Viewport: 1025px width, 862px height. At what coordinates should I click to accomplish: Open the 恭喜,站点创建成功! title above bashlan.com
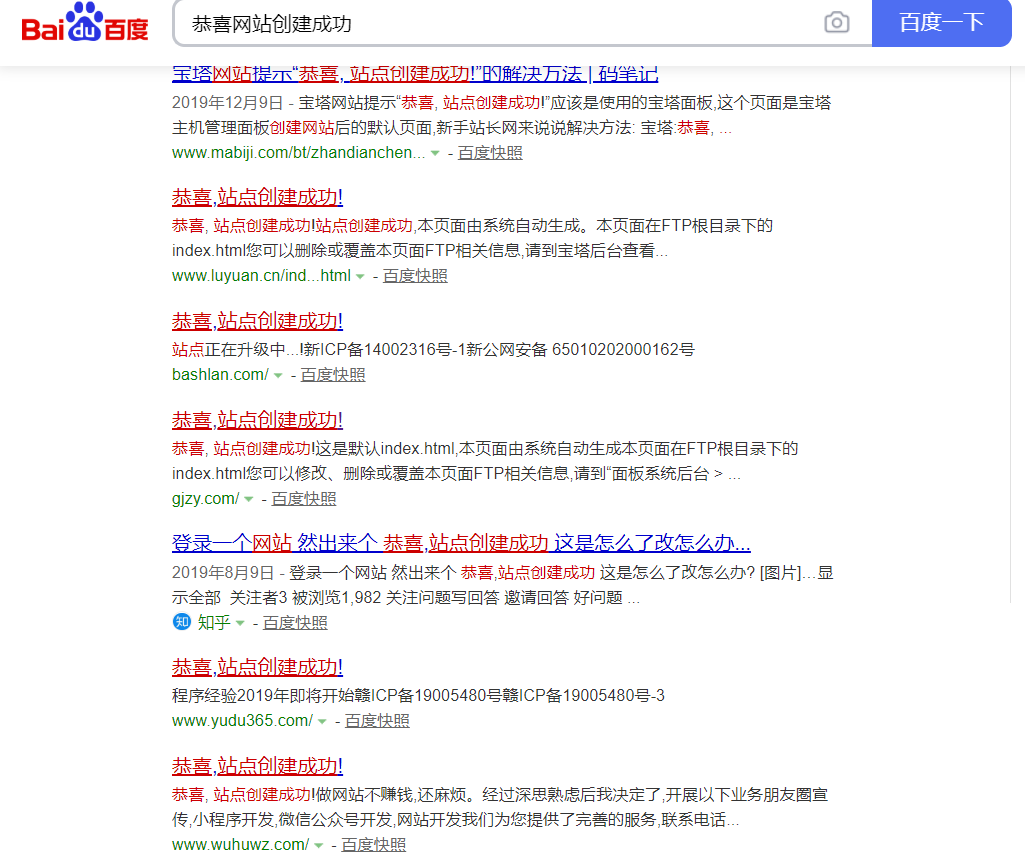tap(258, 321)
